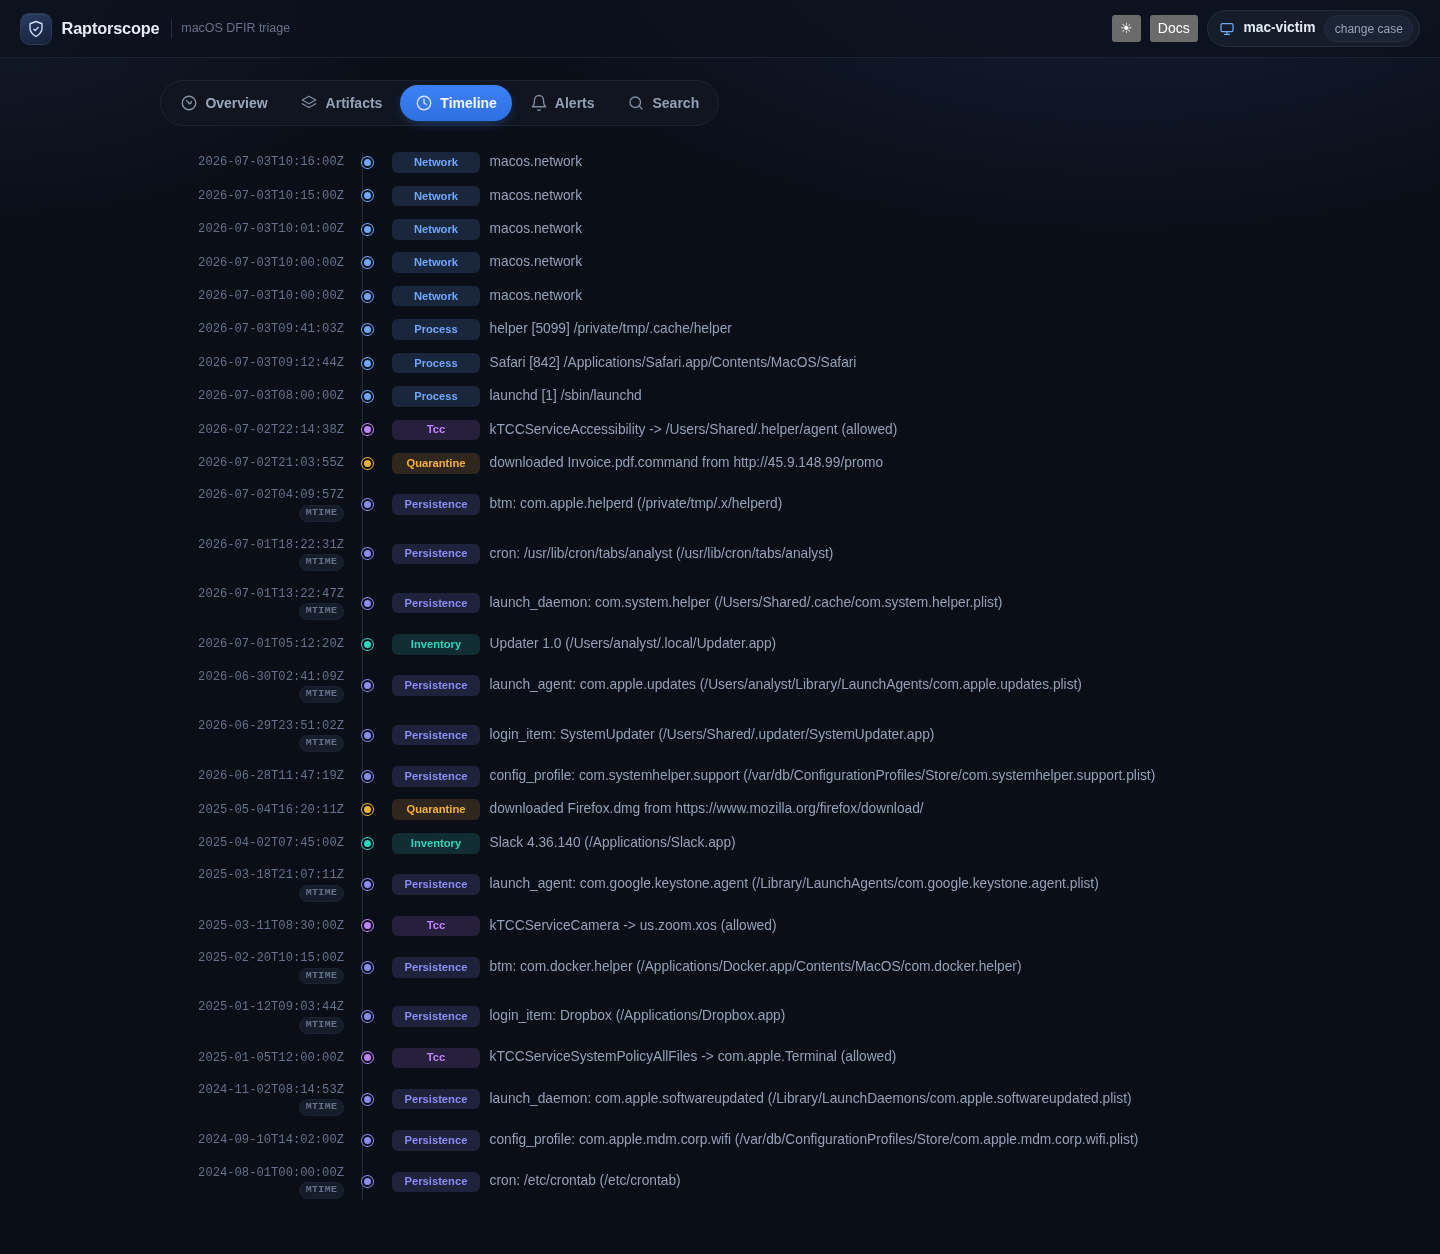
Task: Click the Tcc tag for kTCCServiceSystemPolicyAllFiles
Action: (x=436, y=1057)
